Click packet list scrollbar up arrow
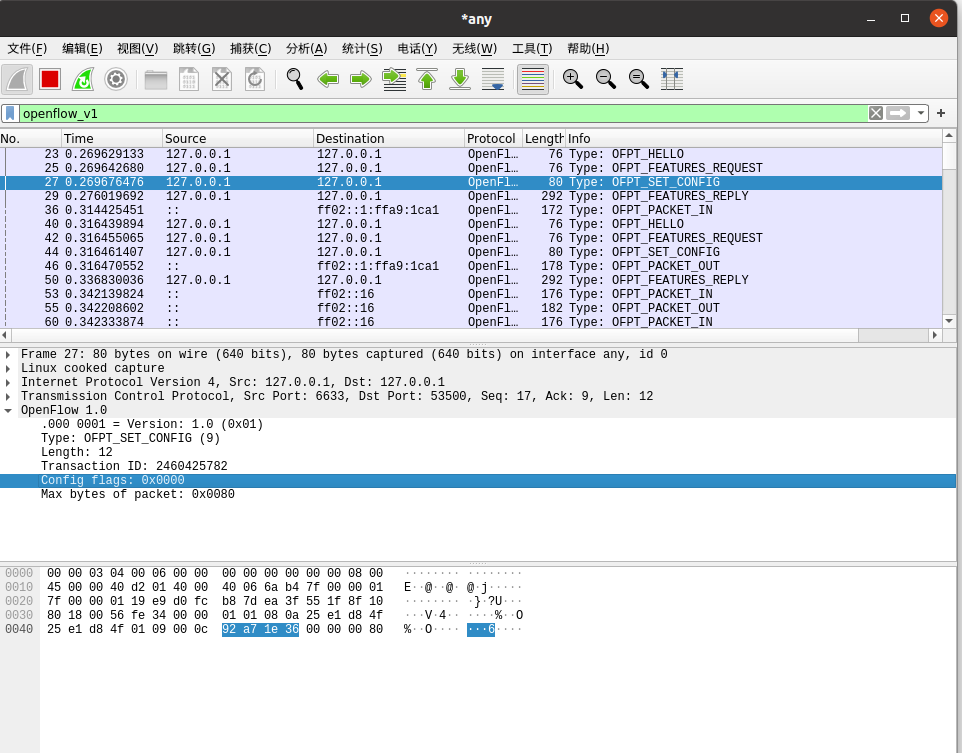The image size is (962, 753). pos(949,135)
